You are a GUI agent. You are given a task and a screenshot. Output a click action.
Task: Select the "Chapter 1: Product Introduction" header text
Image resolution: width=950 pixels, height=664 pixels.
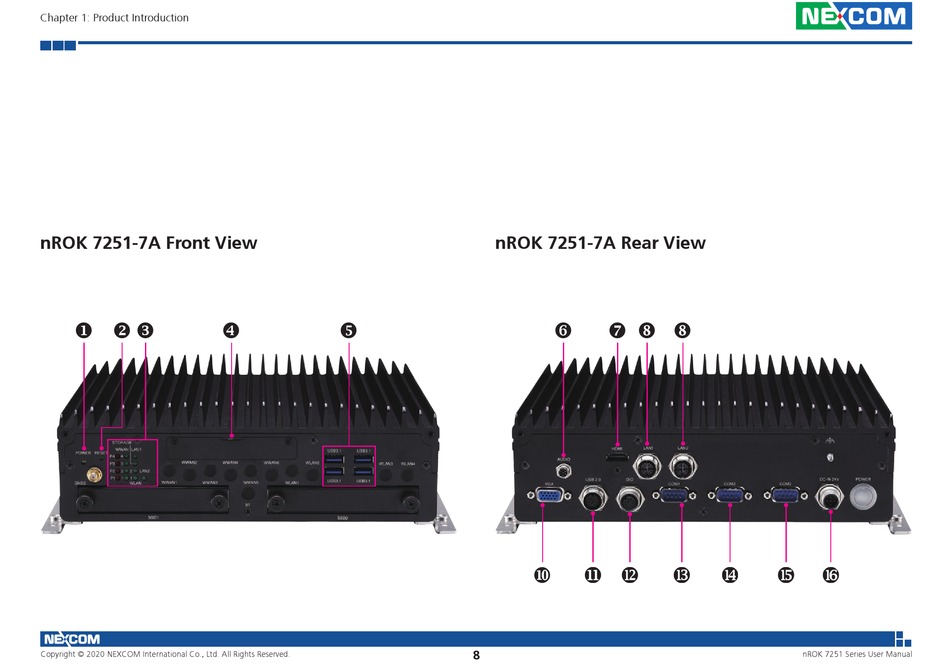pyautogui.click(x=114, y=18)
